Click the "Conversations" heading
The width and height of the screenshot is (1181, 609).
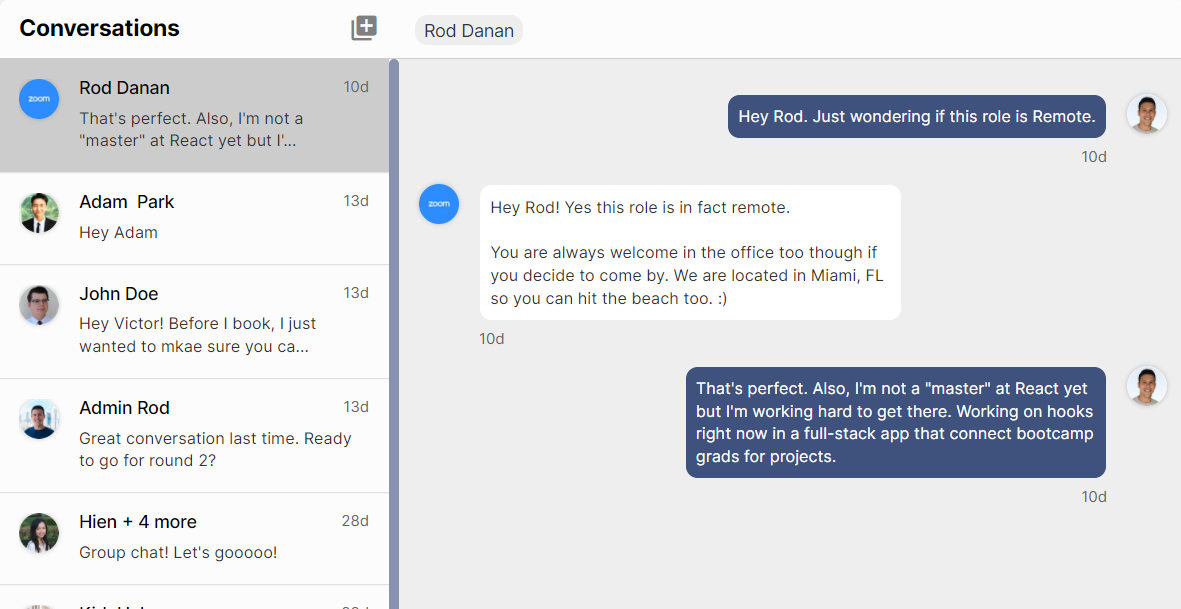coord(99,28)
